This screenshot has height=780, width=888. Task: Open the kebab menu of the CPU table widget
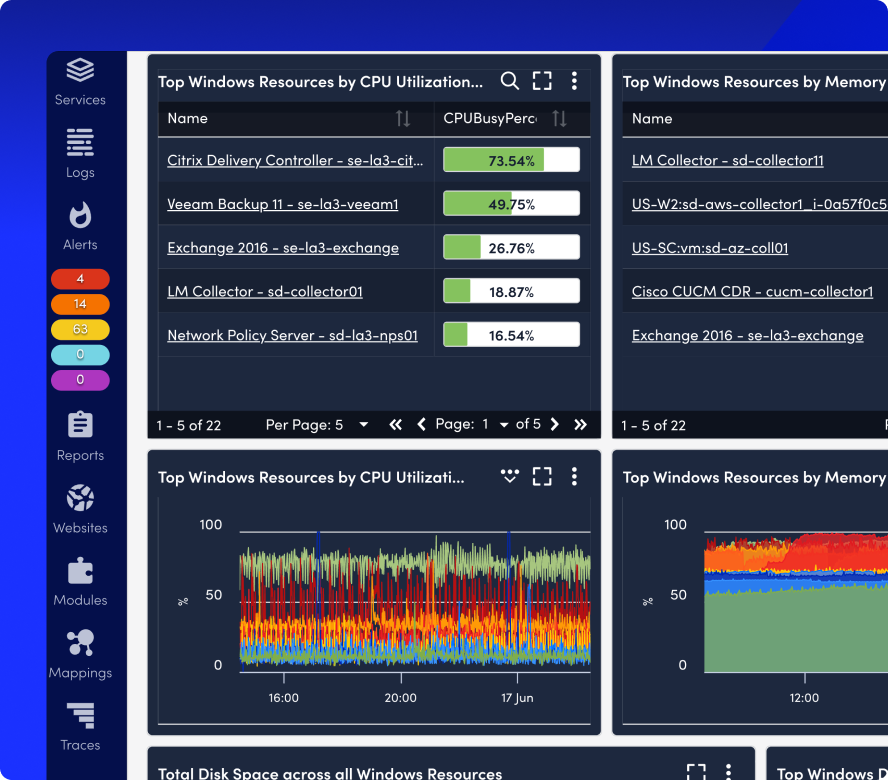574,81
